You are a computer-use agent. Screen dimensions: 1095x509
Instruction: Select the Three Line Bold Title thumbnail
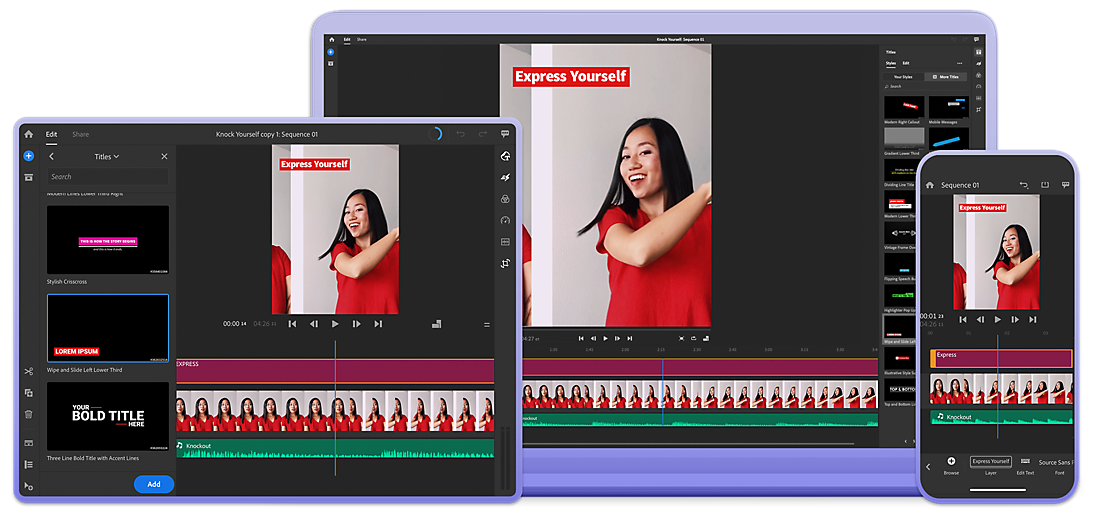[108, 416]
